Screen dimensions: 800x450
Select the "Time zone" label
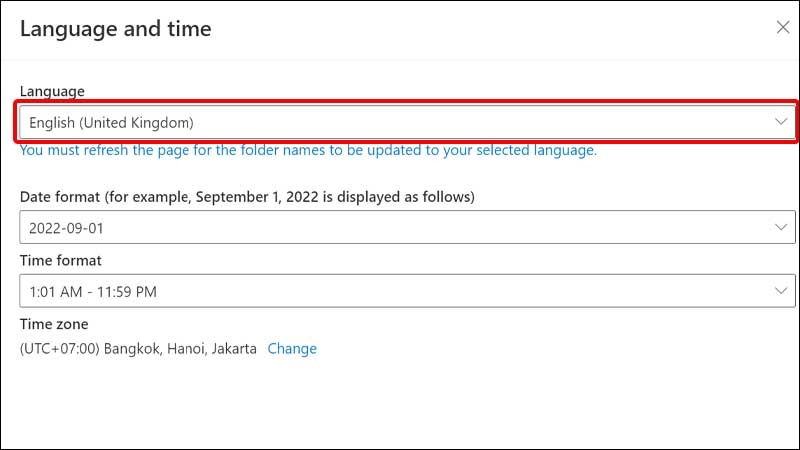(x=54, y=324)
